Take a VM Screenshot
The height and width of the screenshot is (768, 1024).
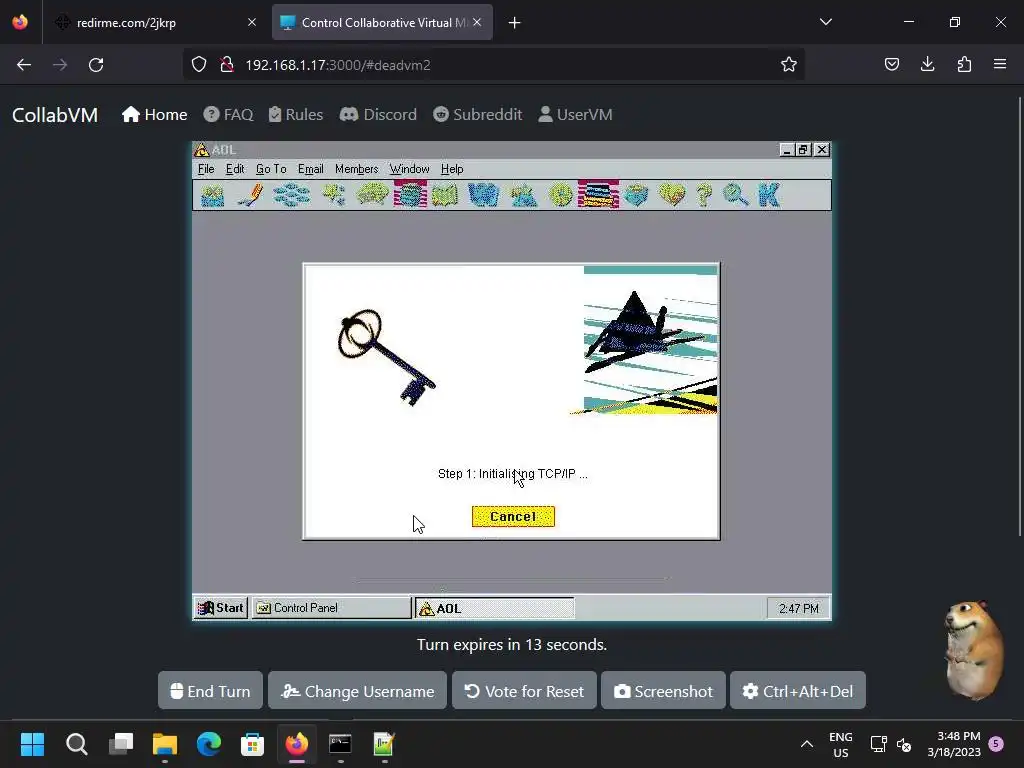coord(663,691)
